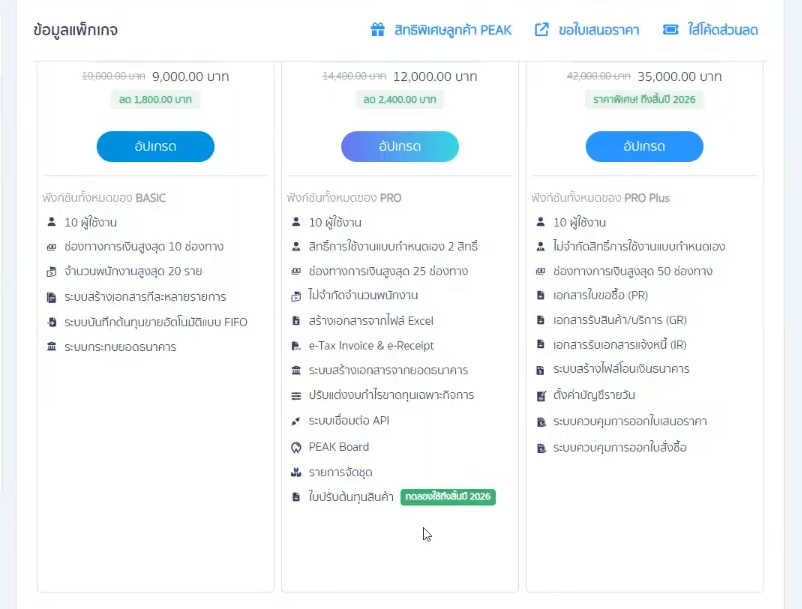Click the document icon beside เอกสารใบขอซื้อ (PR)

click(x=540, y=295)
